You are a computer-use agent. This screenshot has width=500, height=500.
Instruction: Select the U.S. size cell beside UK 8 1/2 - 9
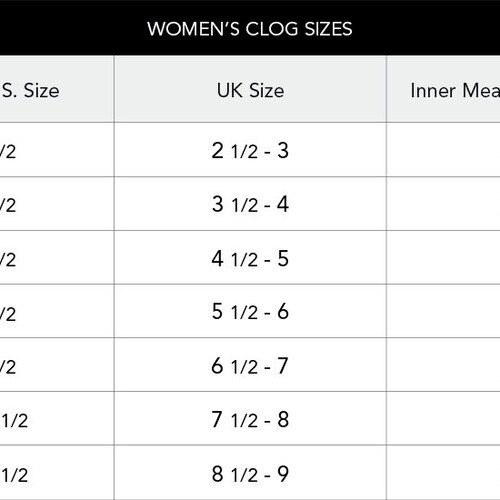point(57,473)
